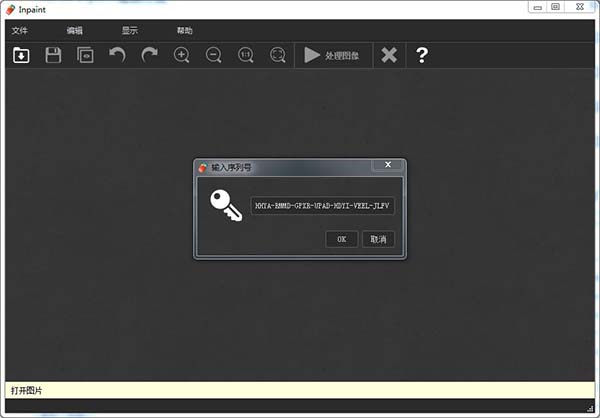
Task: Click the Open image toolbar icon
Action: click(x=21, y=55)
